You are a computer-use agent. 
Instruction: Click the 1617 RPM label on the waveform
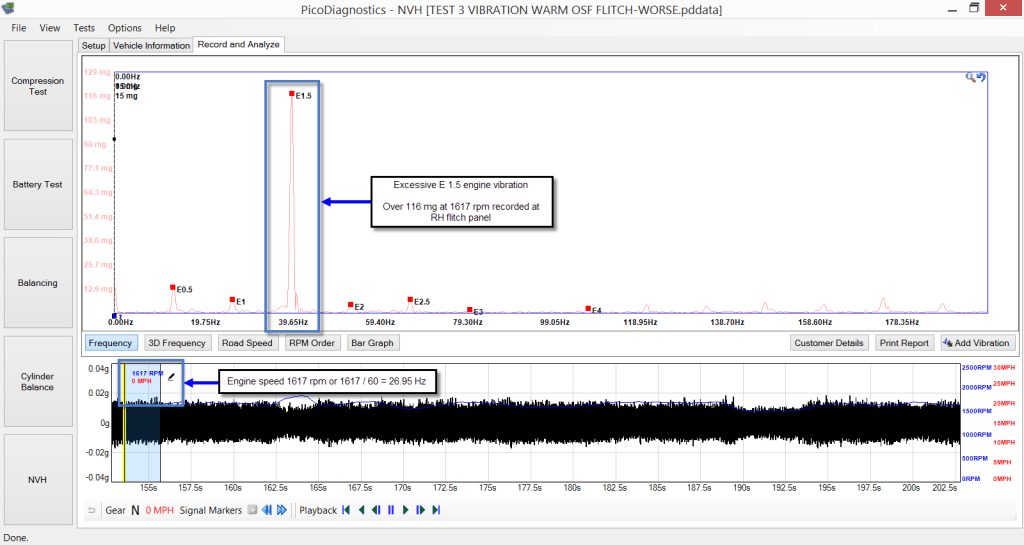[x=147, y=373]
